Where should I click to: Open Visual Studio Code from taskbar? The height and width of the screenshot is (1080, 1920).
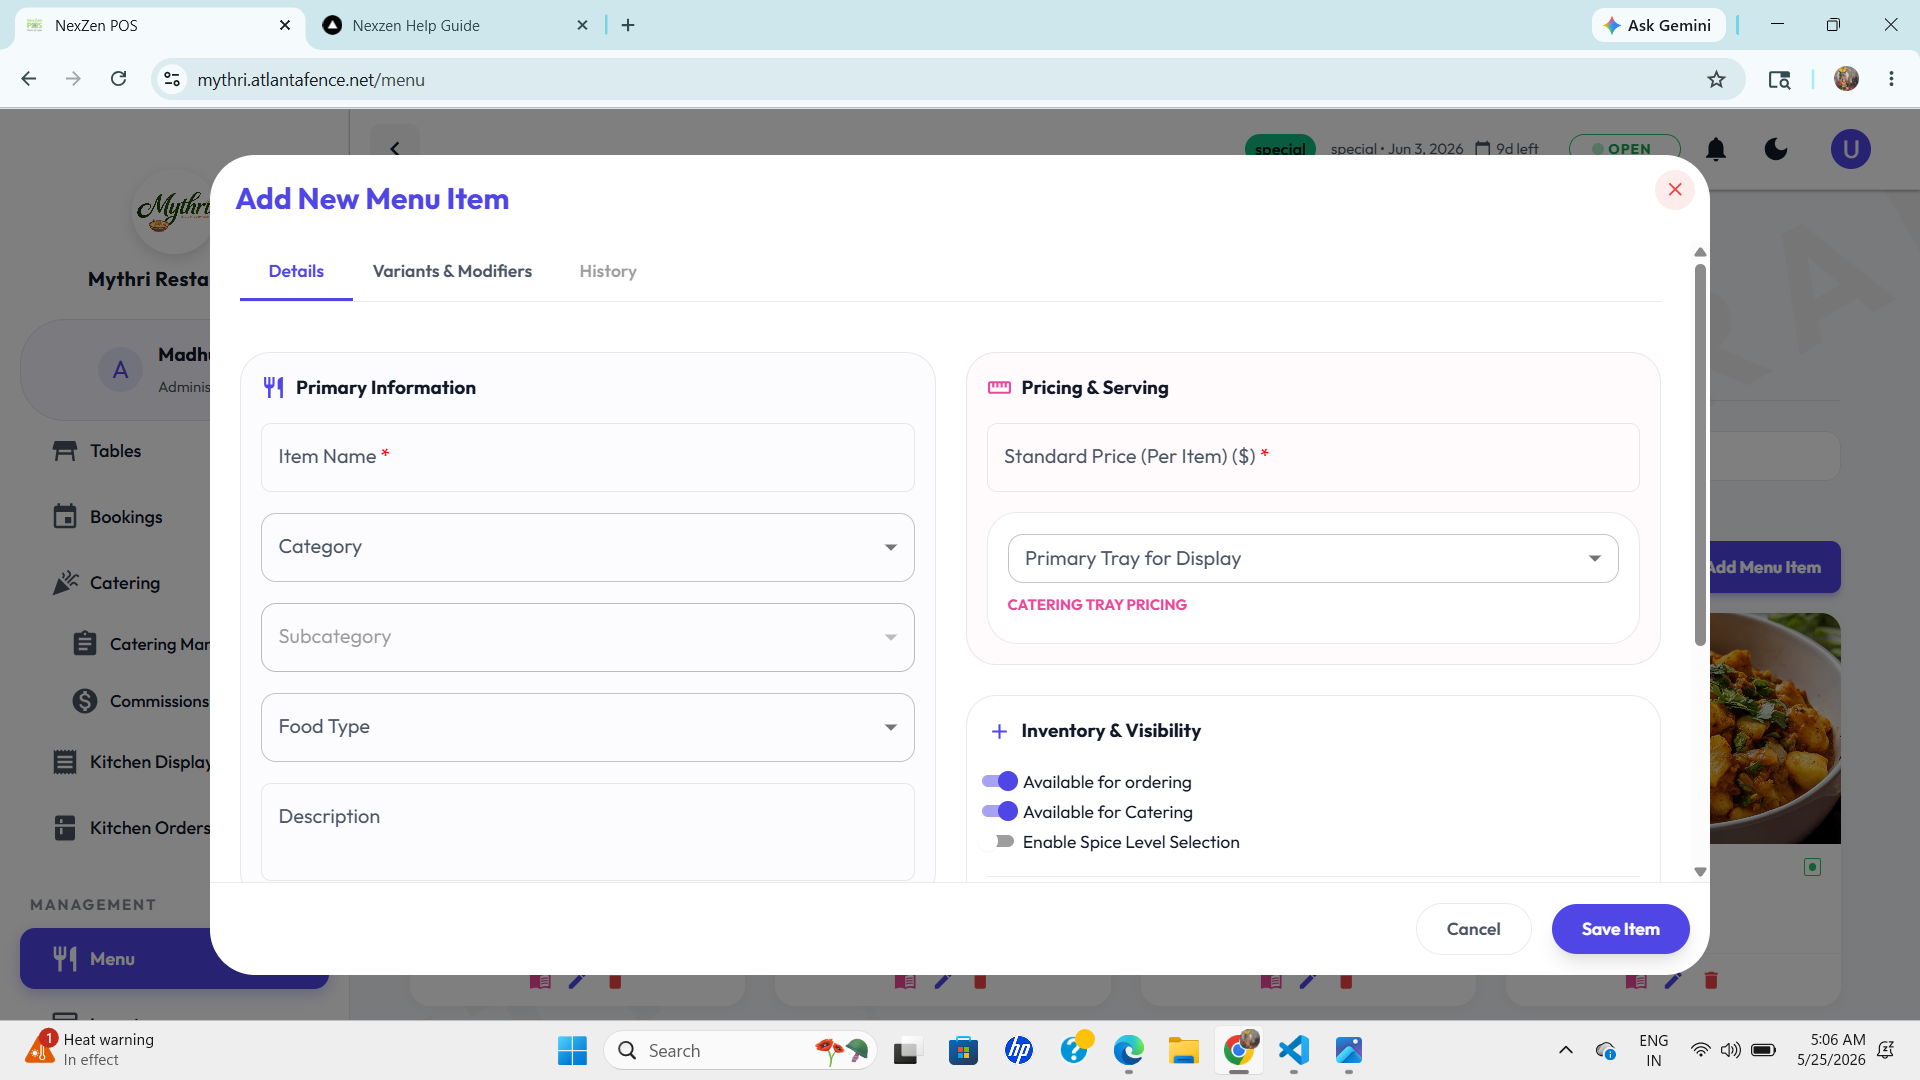coord(1293,1050)
